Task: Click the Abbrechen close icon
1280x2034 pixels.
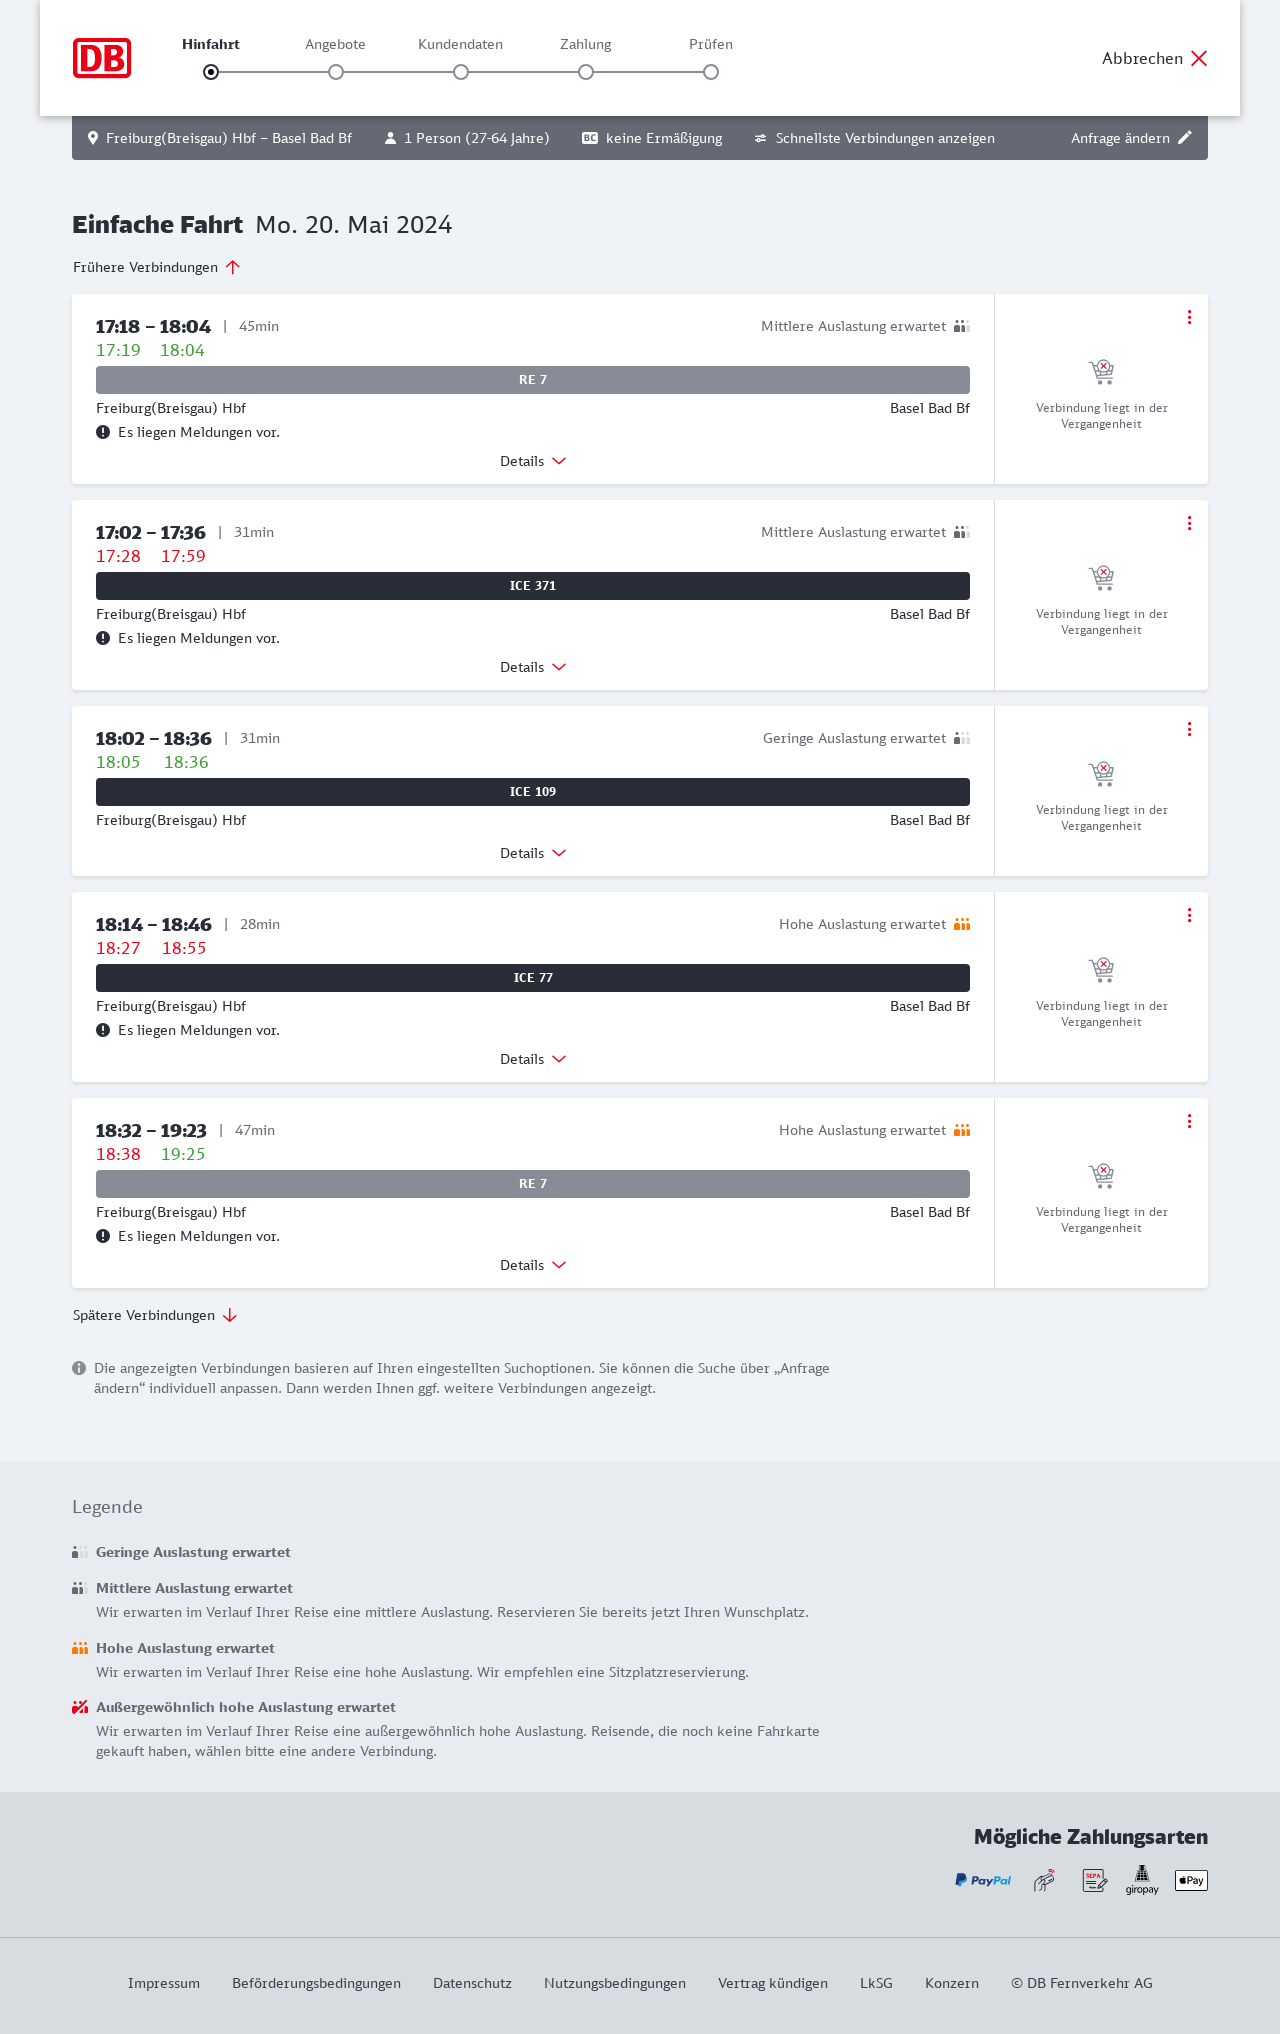Action: [1199, 58]
